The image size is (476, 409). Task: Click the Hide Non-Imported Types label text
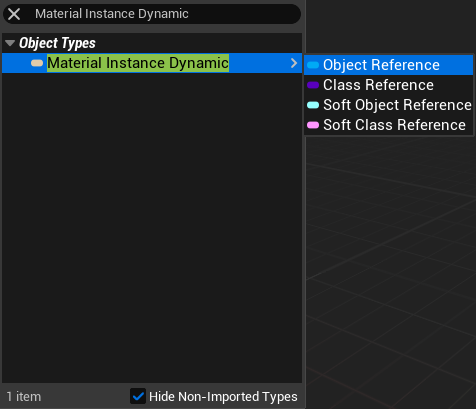(x=223, y=397)
